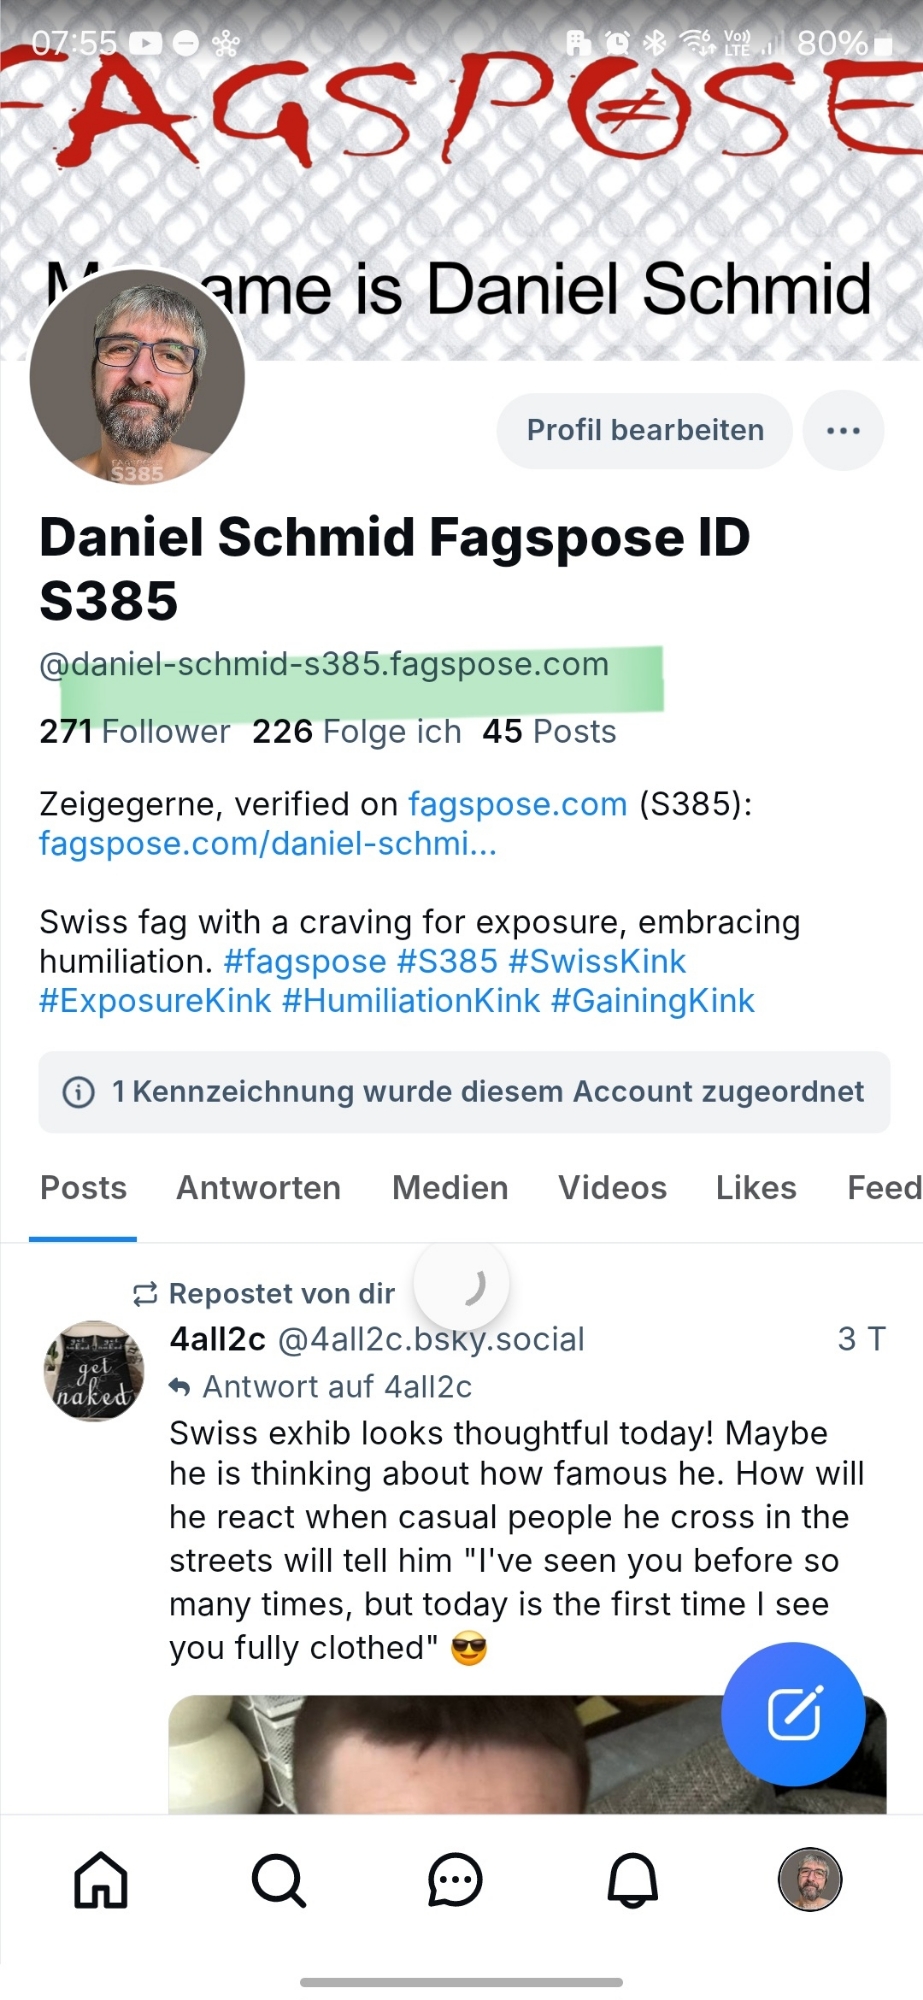This screenshot has width=923, height=2000.
Task: Tap the info icon on the label notice
Action: tap(79, 1092)
